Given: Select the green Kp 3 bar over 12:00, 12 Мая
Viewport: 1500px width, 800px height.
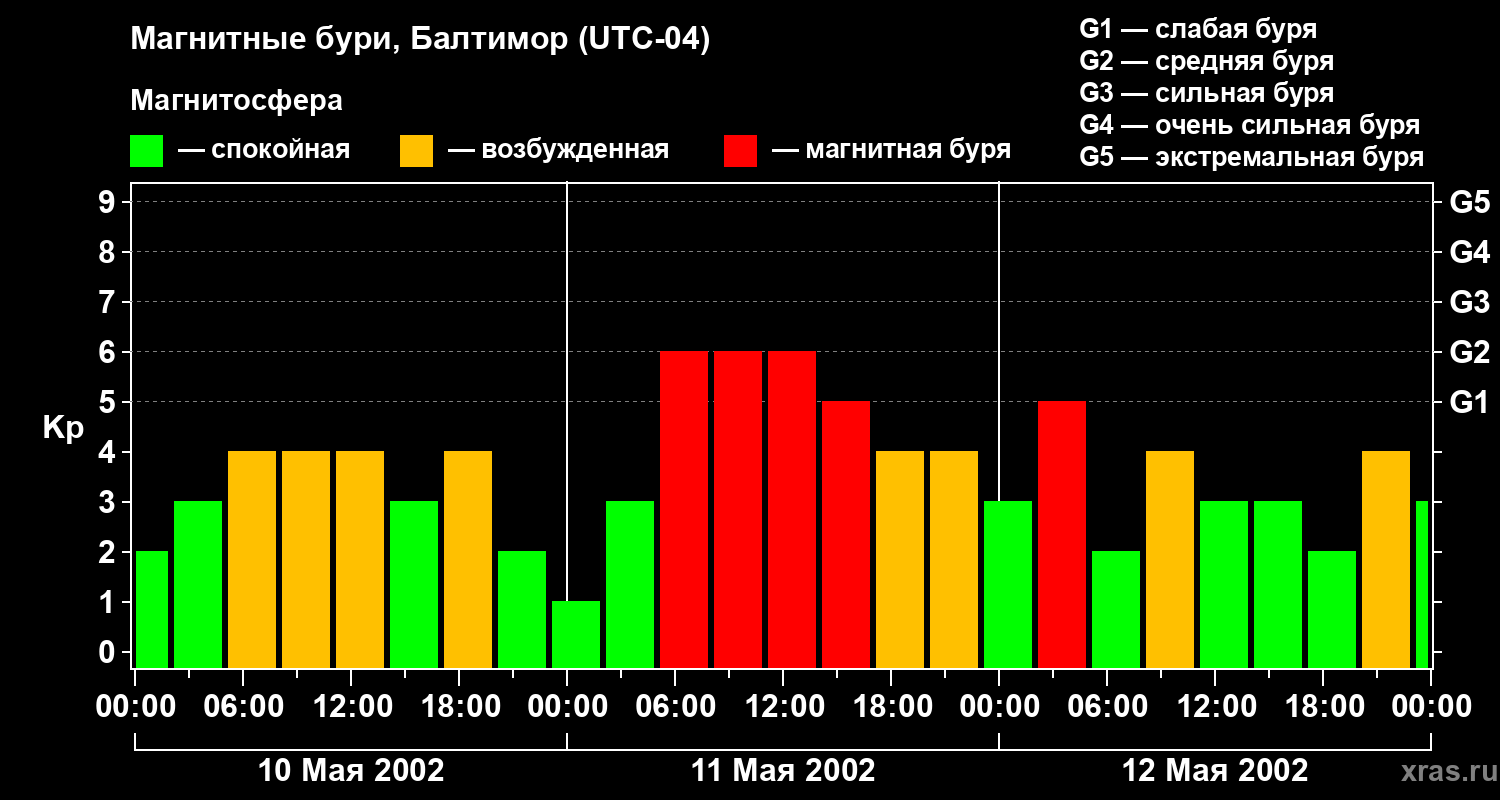Looking at the screenshot, I should (x=1224, y=584).
